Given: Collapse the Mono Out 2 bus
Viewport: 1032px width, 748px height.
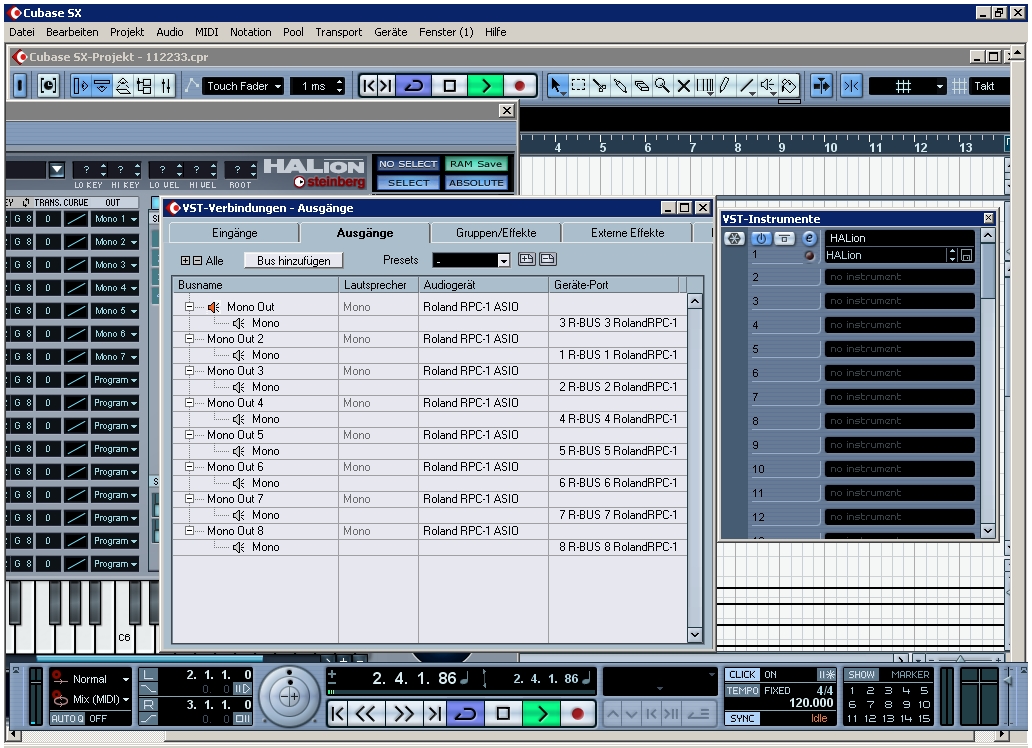Looking at the screenshot, I should pos(190,339).
